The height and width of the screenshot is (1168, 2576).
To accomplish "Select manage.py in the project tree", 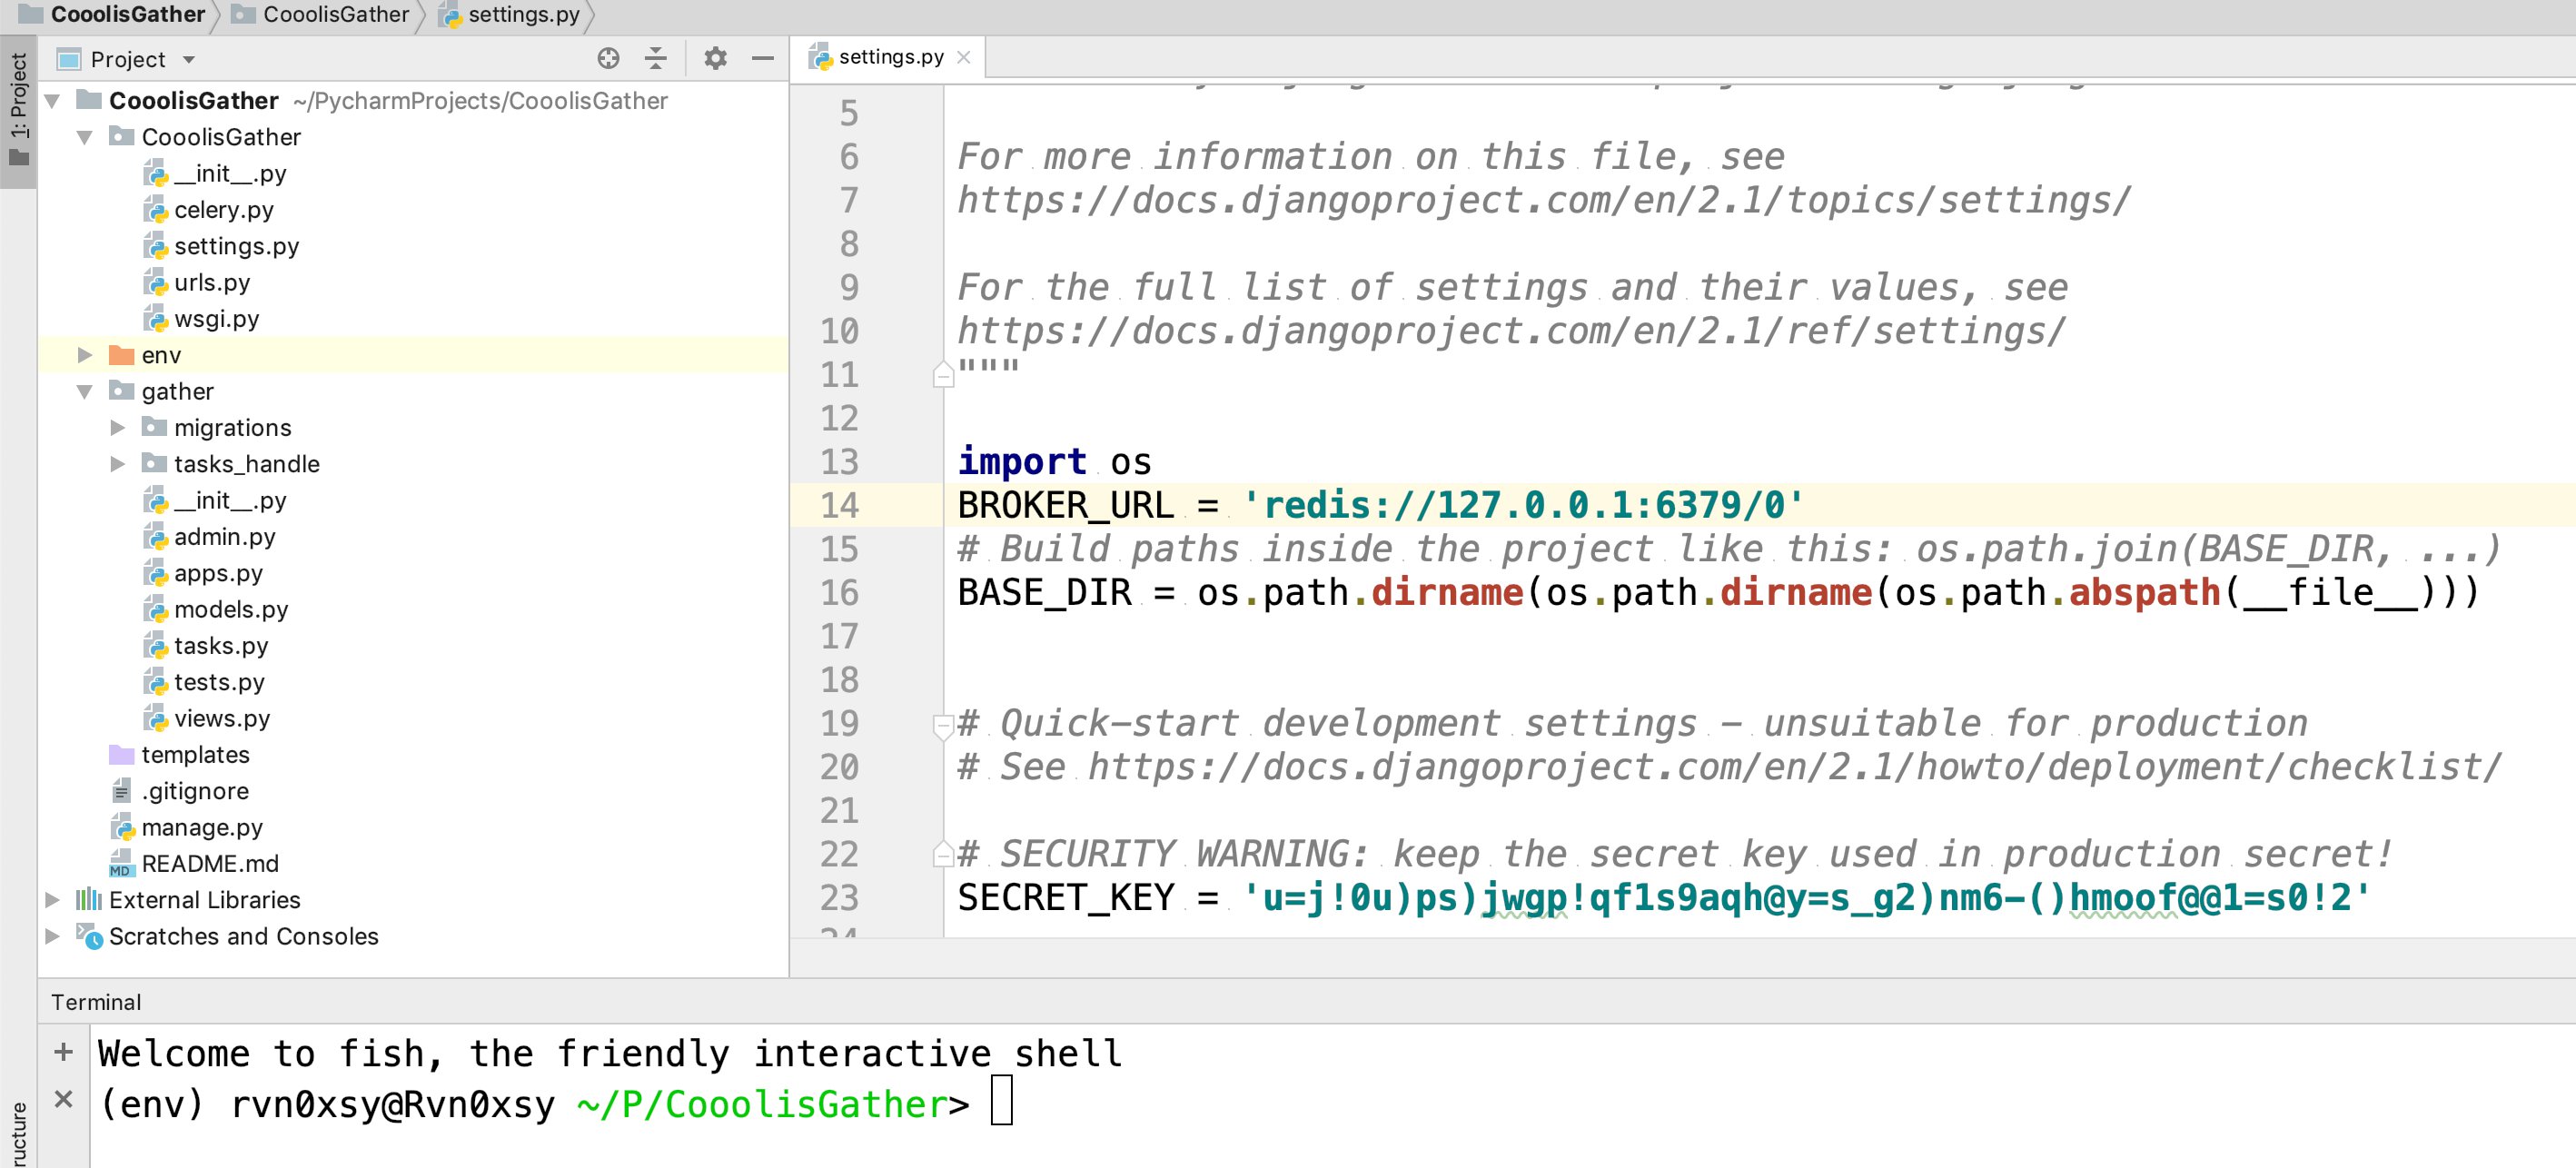I will 202,827.
